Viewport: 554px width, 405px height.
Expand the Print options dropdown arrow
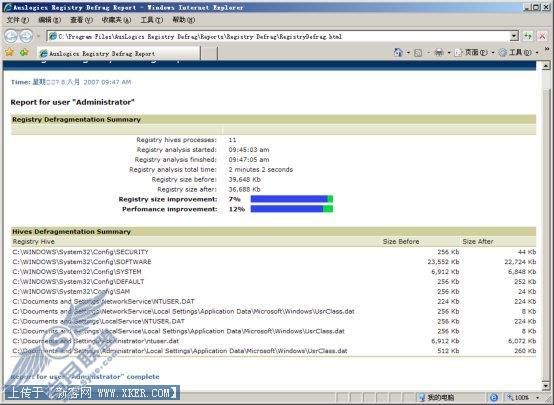[449, 53]
